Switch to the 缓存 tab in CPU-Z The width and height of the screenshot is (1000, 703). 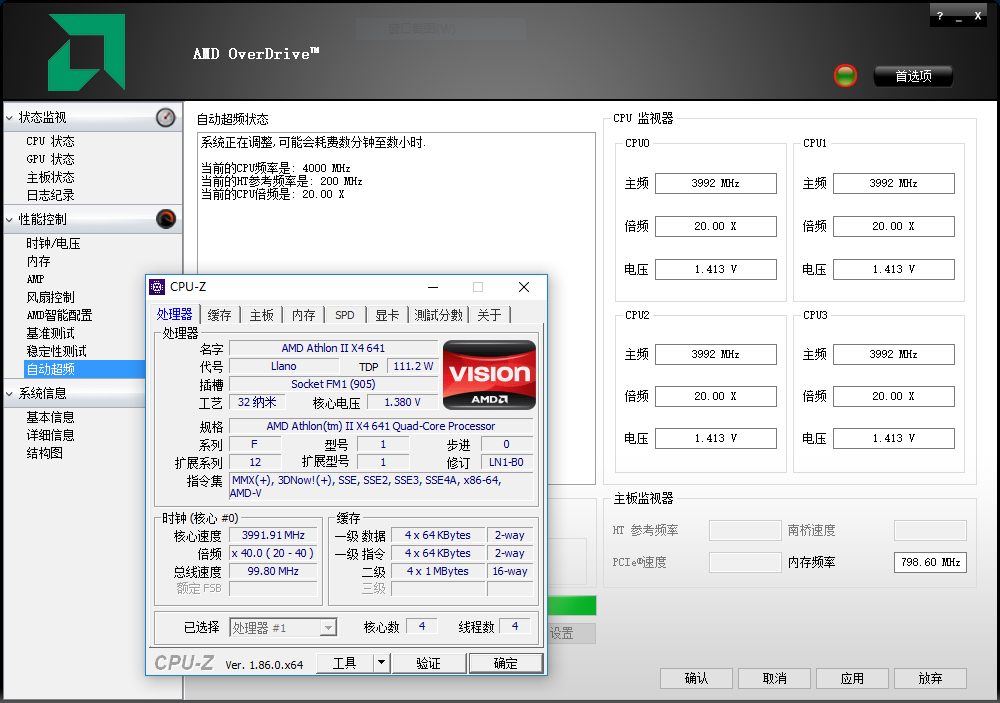point(219,315)
